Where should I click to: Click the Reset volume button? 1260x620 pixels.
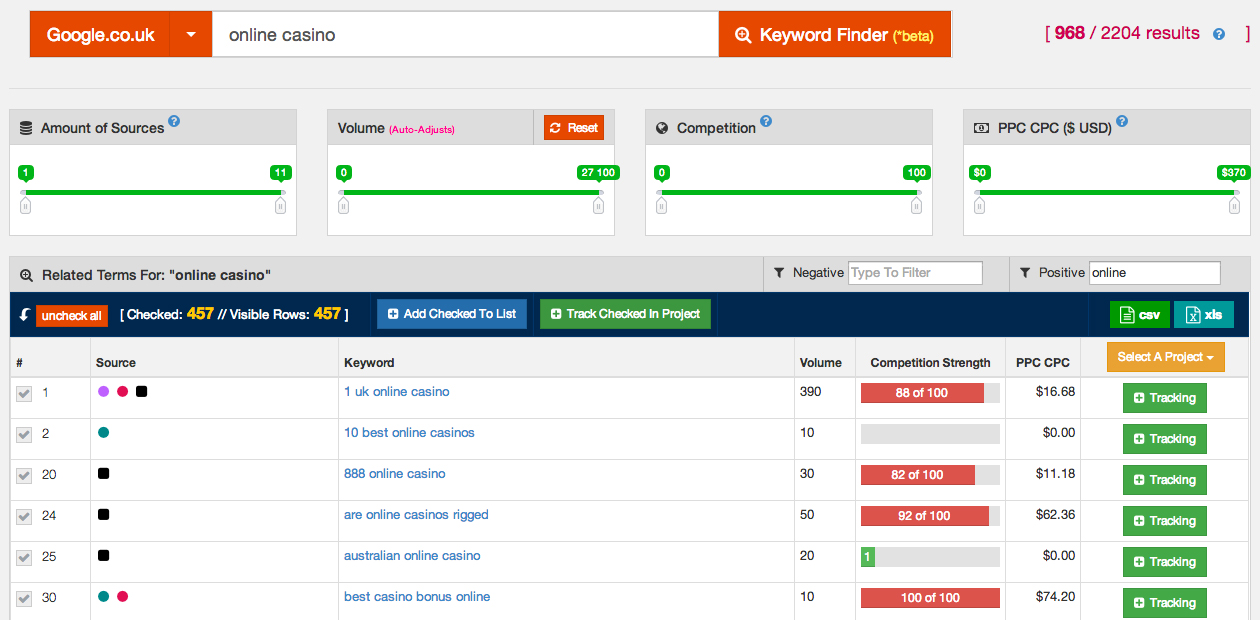pyautogui.click(x=574, y=128)
